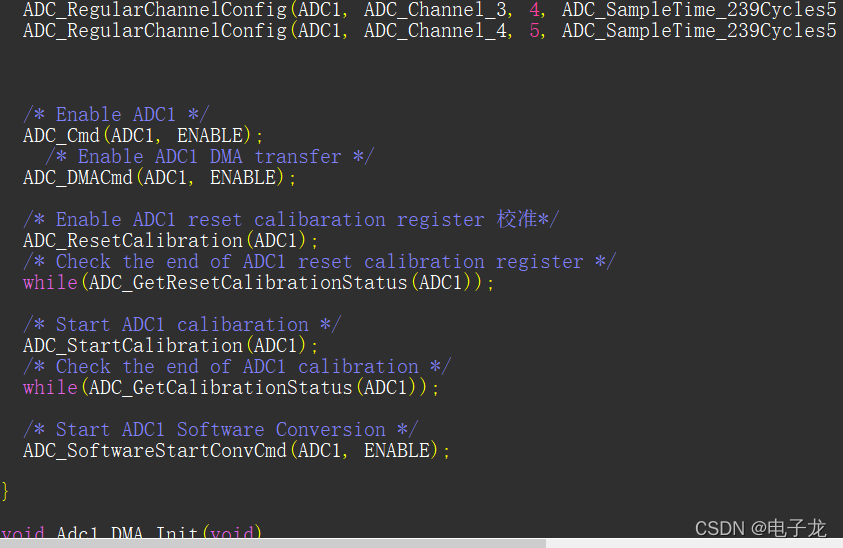Click the 'ADC_ResetCalibration(ADC1);' line
This screenshot has height=548, width=843.
pyautogui.click(x=170, y=240)
